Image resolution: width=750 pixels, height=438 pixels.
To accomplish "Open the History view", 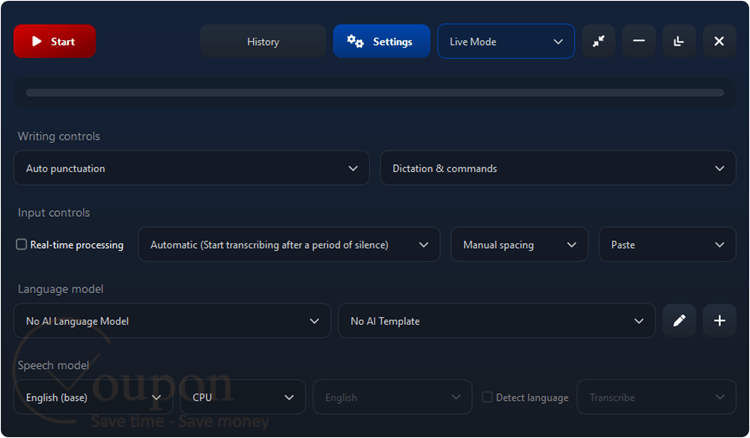I will tap(263, 42).
